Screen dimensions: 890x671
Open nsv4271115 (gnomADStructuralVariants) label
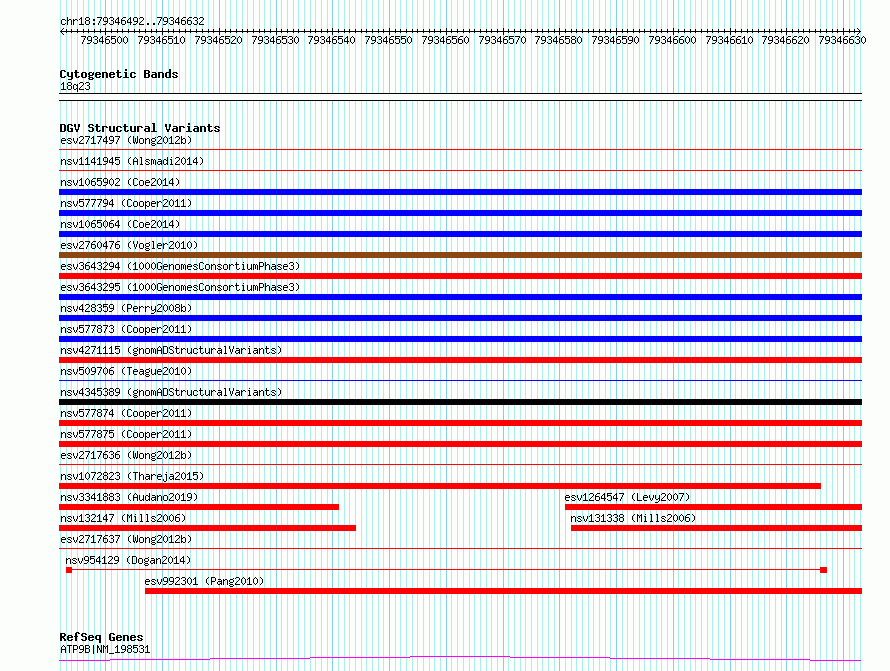coord(171,350)
